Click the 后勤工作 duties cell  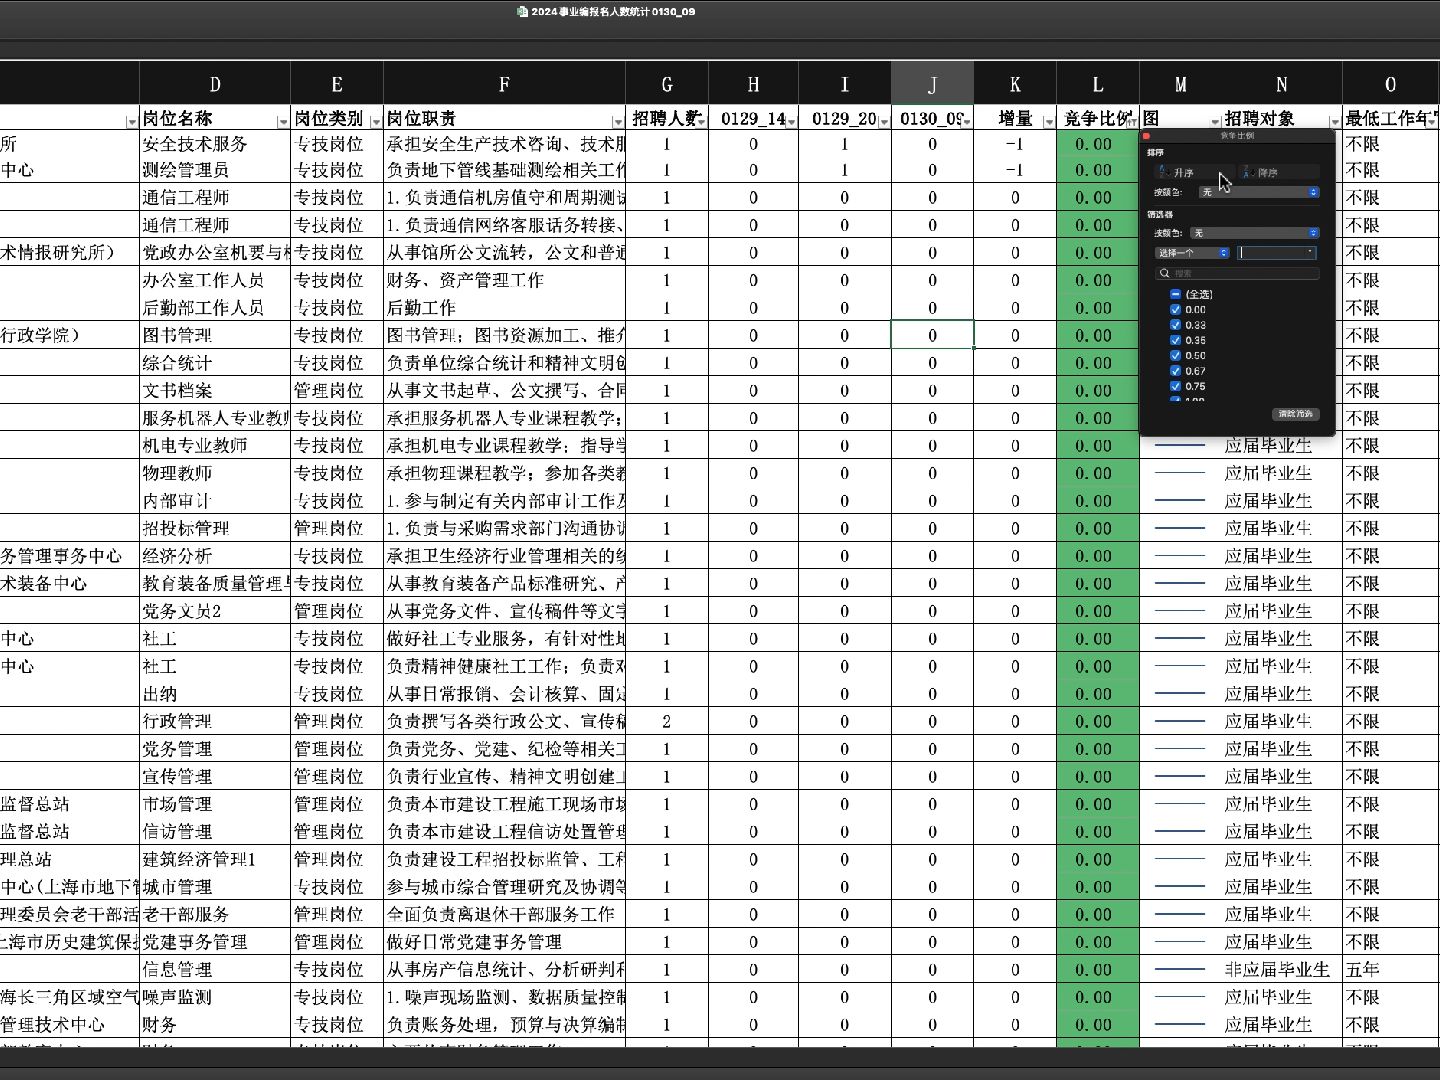[x=504, y=308]
